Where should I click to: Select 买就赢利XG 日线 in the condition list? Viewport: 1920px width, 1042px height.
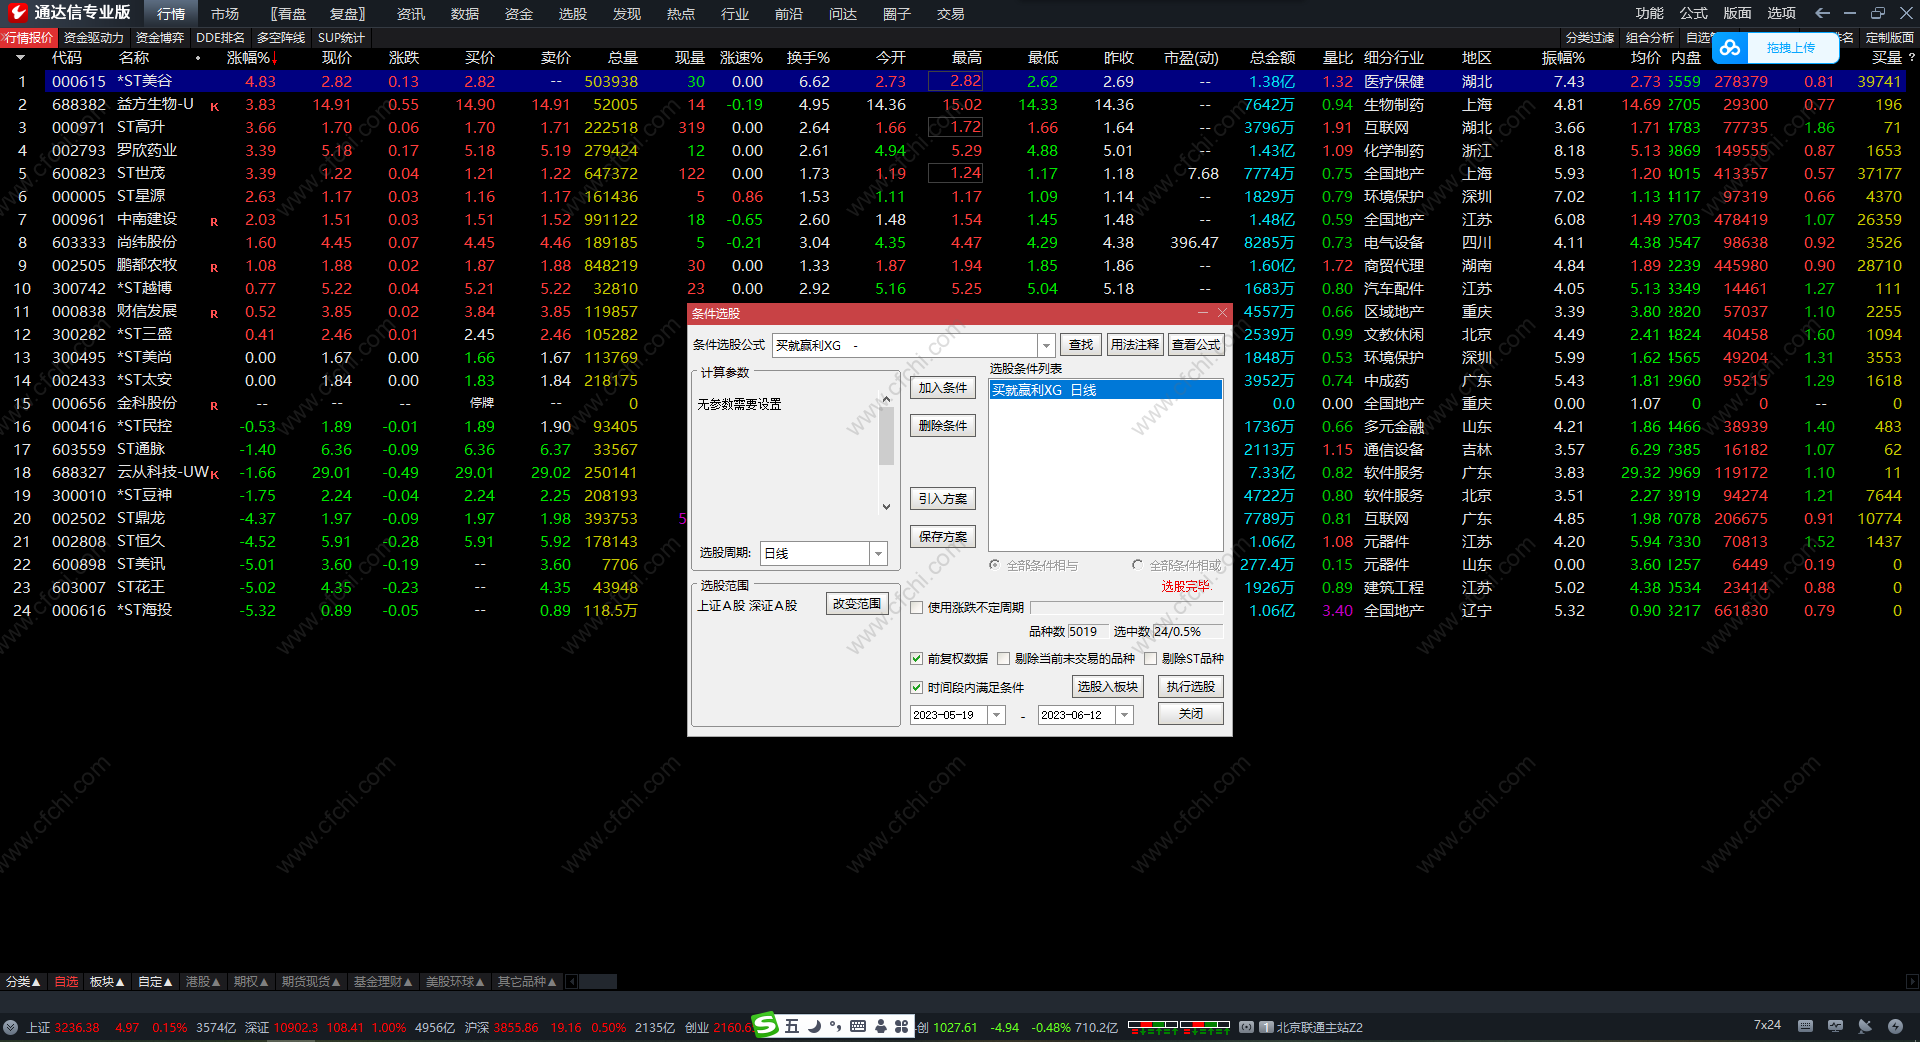[x=1104, y=390]
